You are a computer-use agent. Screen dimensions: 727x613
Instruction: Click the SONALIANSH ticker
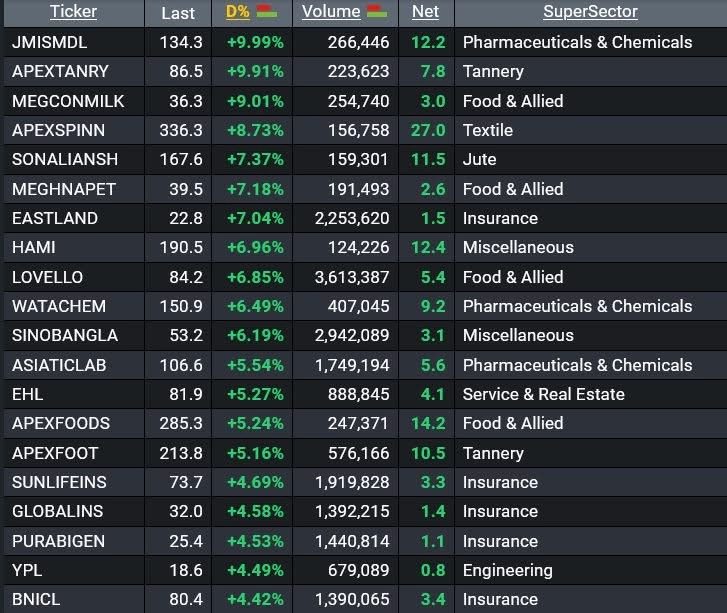click(x=64, y=159)
